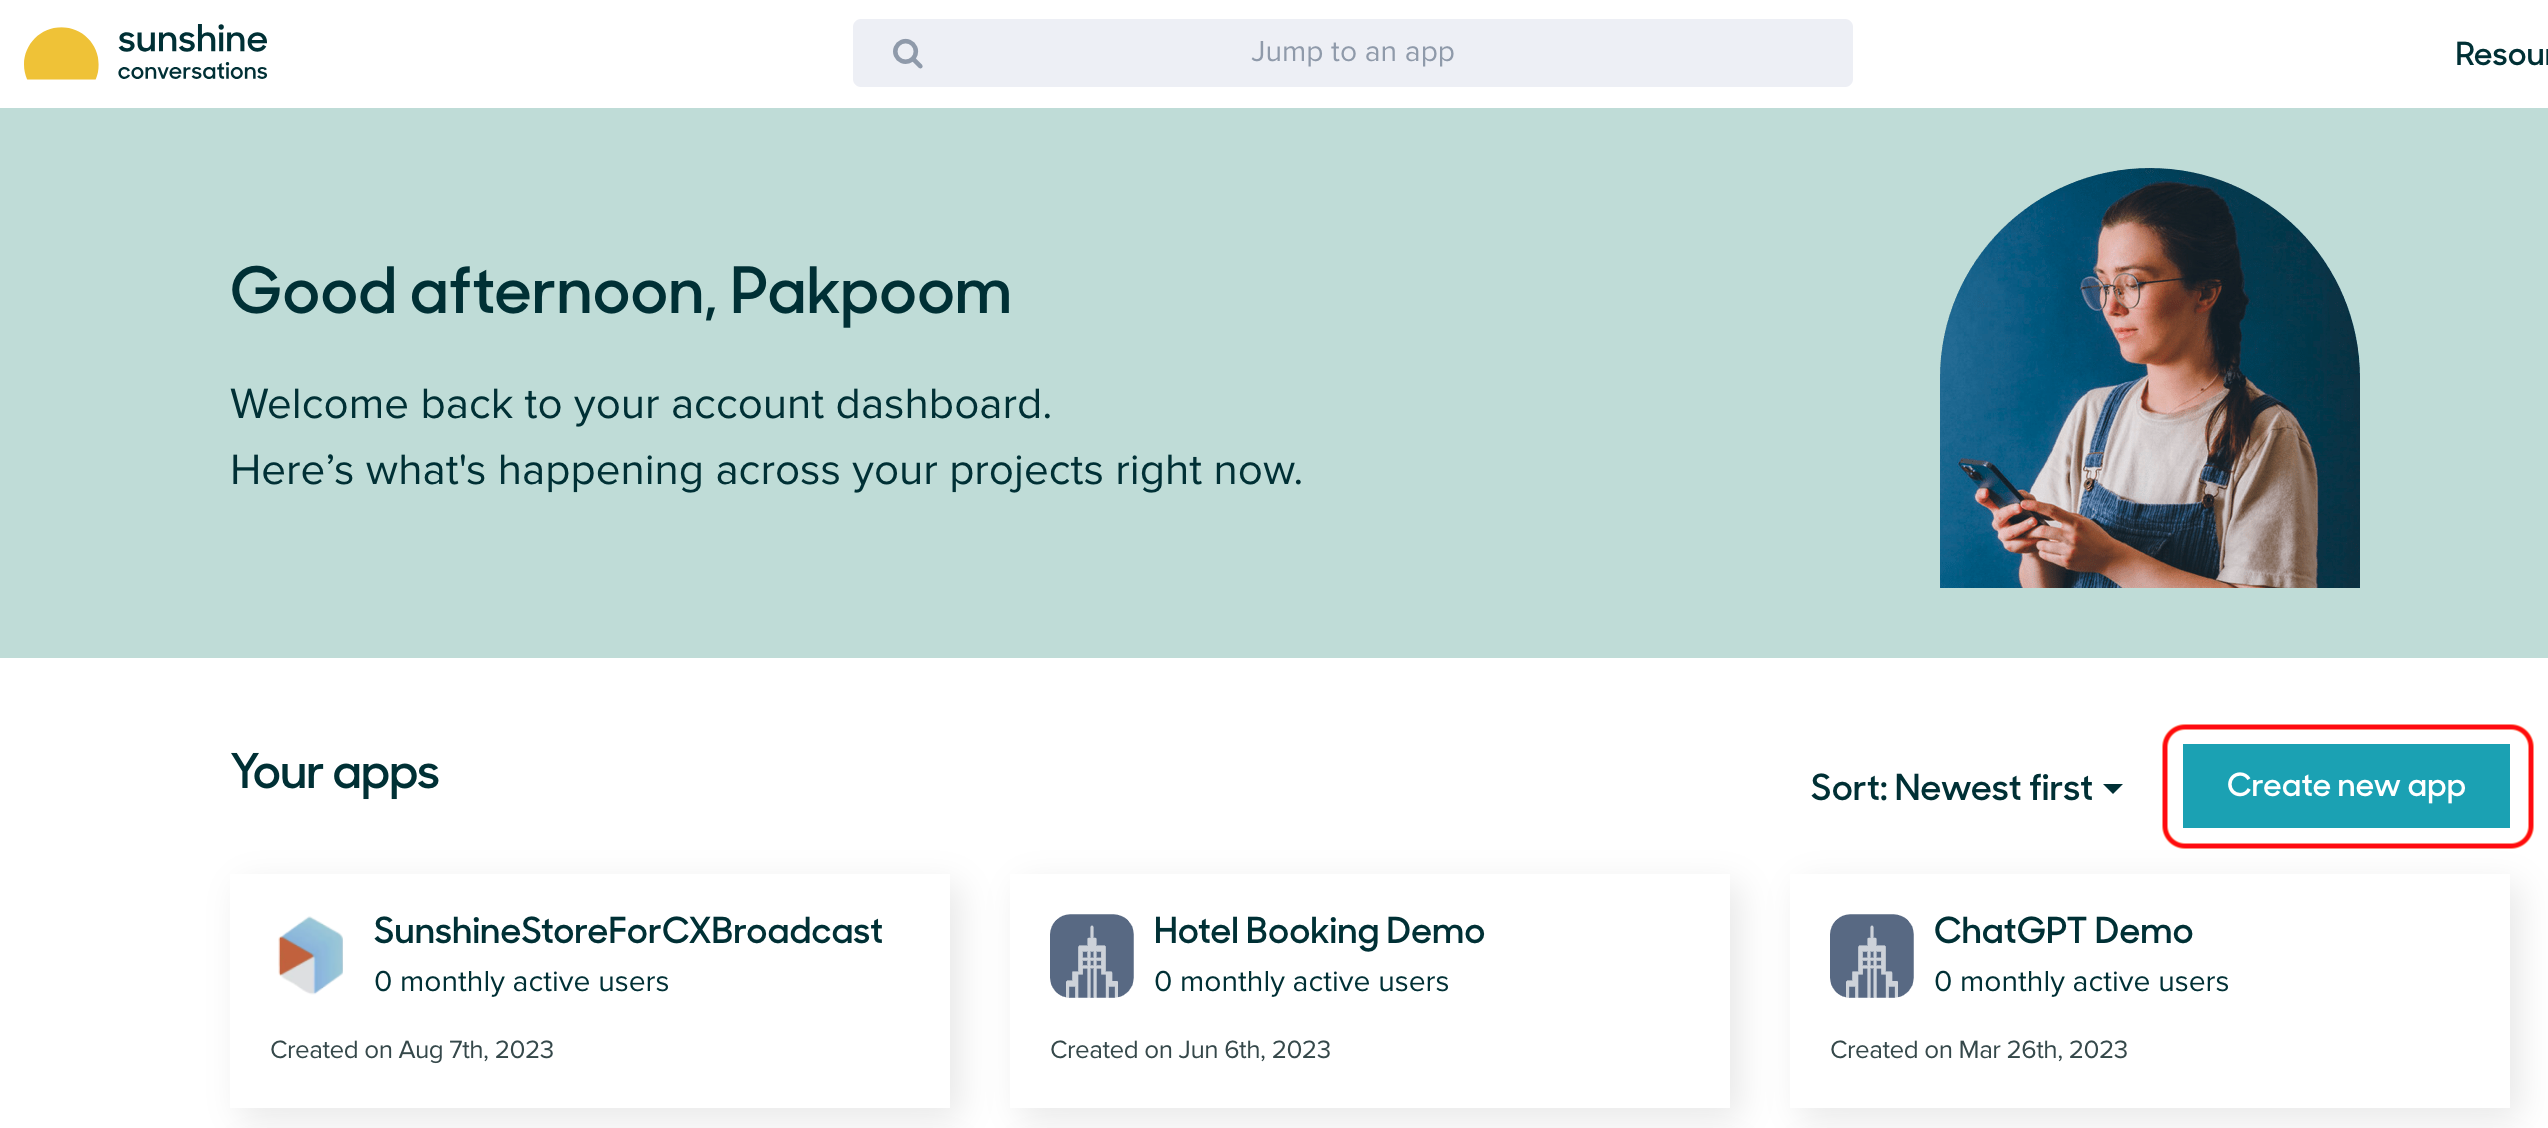Click monthly active users under ChatGPT Demo

tap(2081, 982)
